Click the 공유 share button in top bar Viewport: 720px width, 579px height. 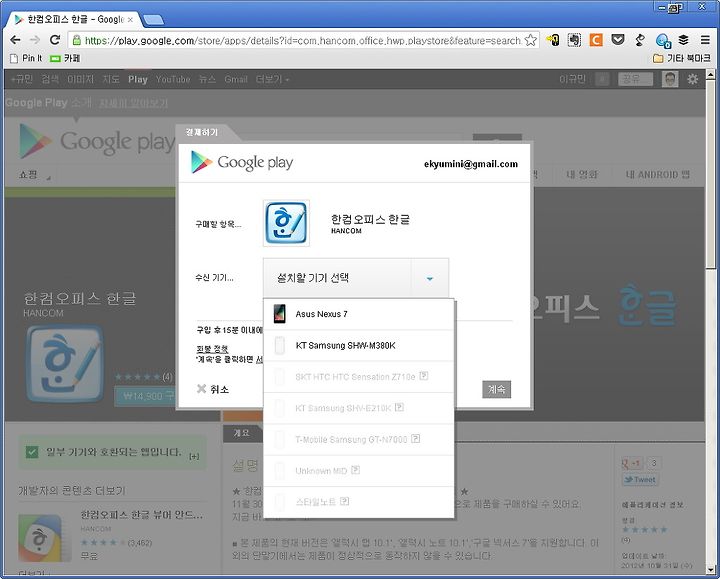(x=635, y=79)
